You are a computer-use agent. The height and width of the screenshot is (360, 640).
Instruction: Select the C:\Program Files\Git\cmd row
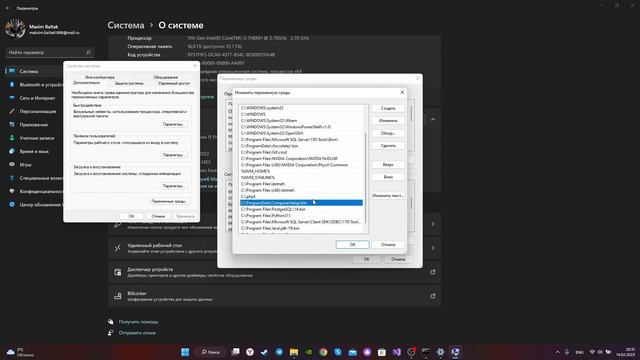(x=301, y=152)
